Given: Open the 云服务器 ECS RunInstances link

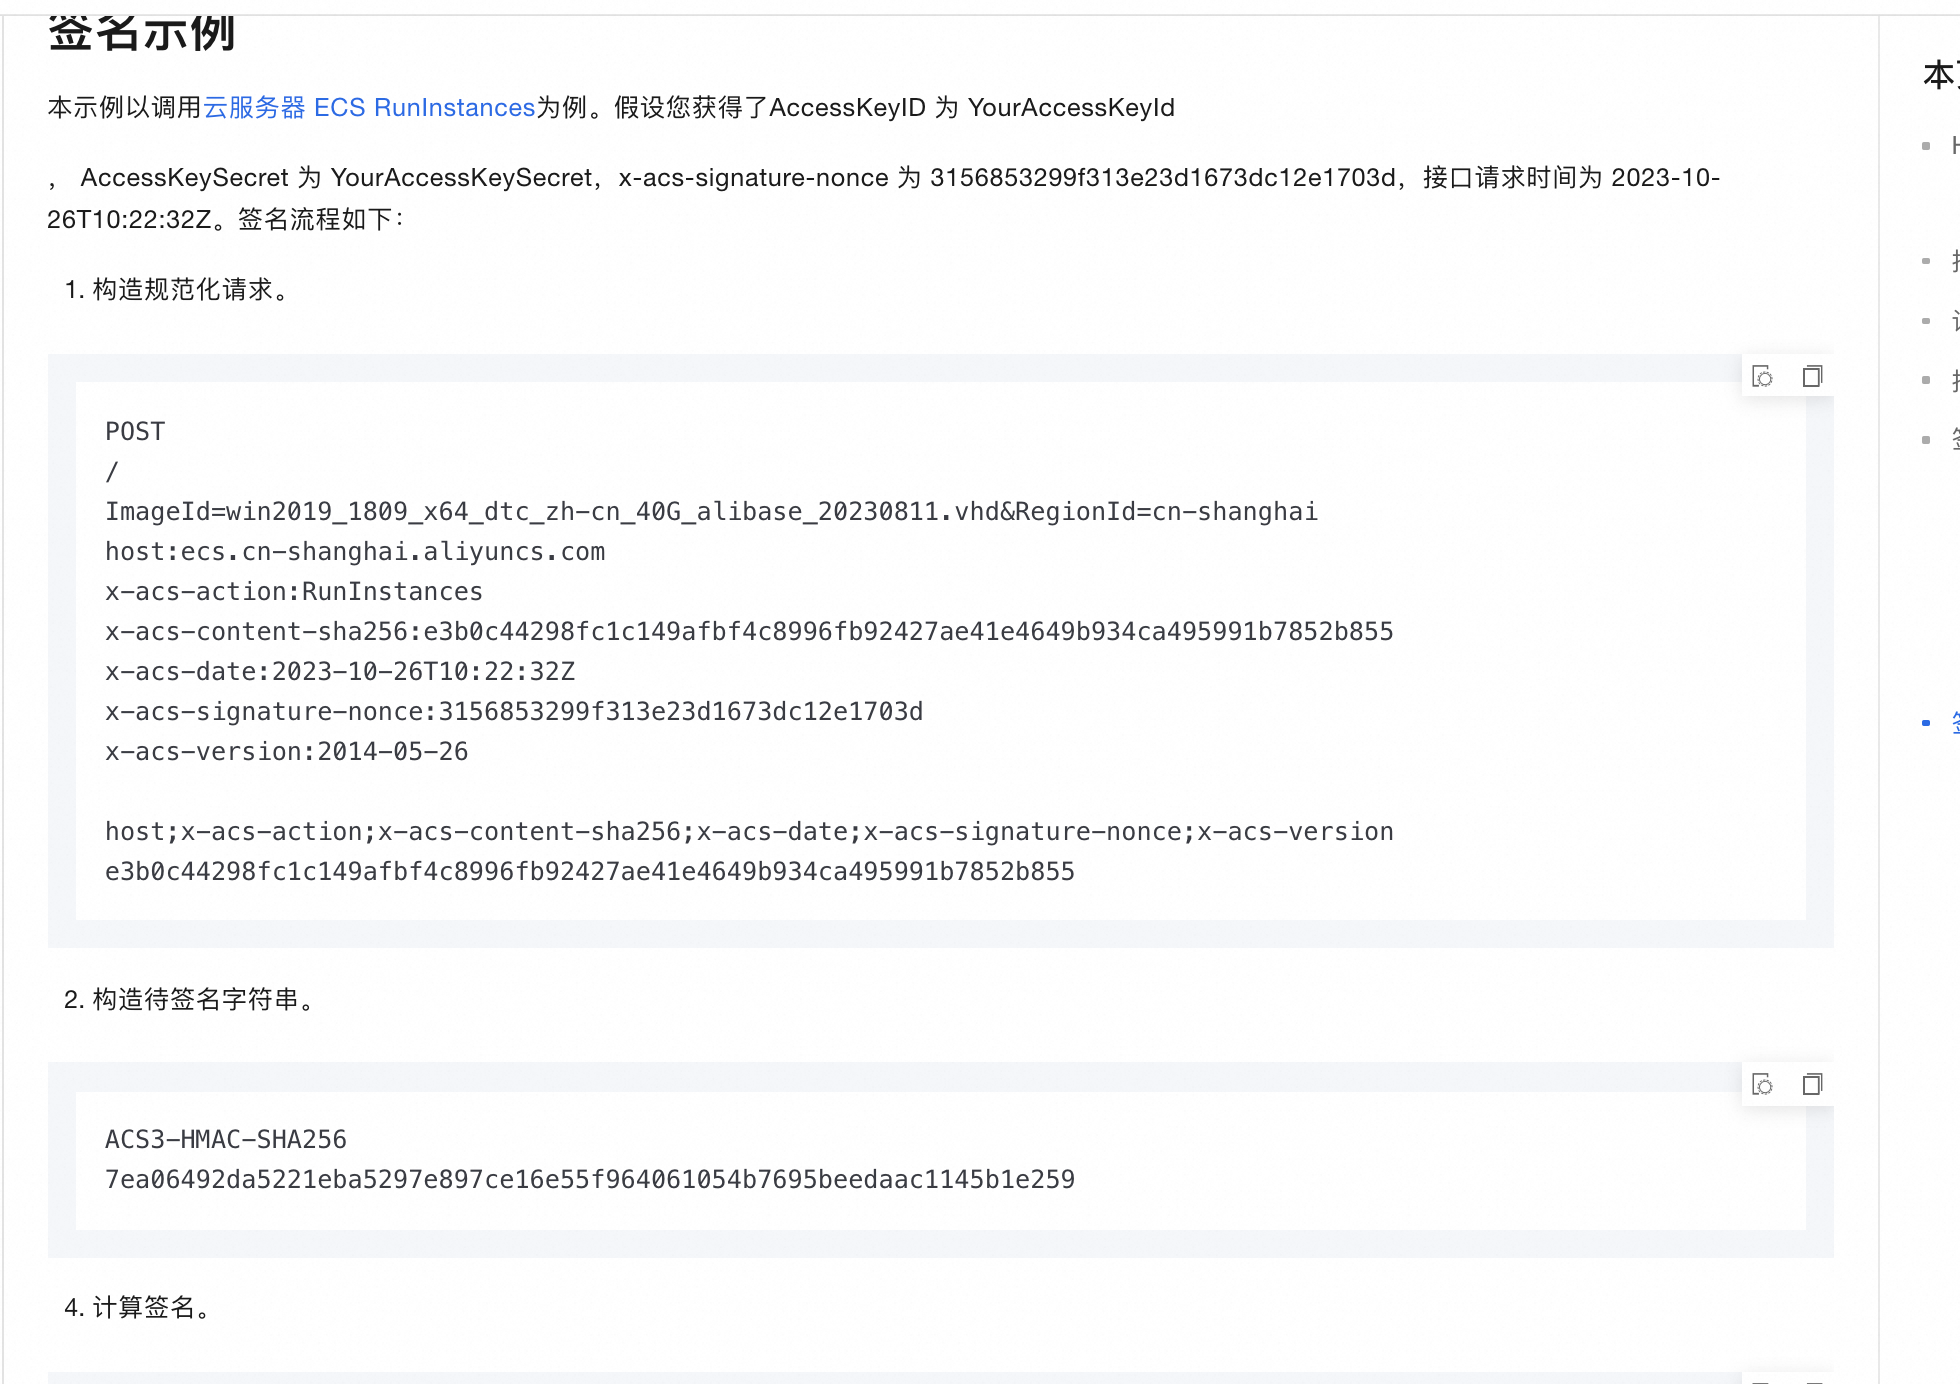Looking at the screenshot, I should coord(369,108).
